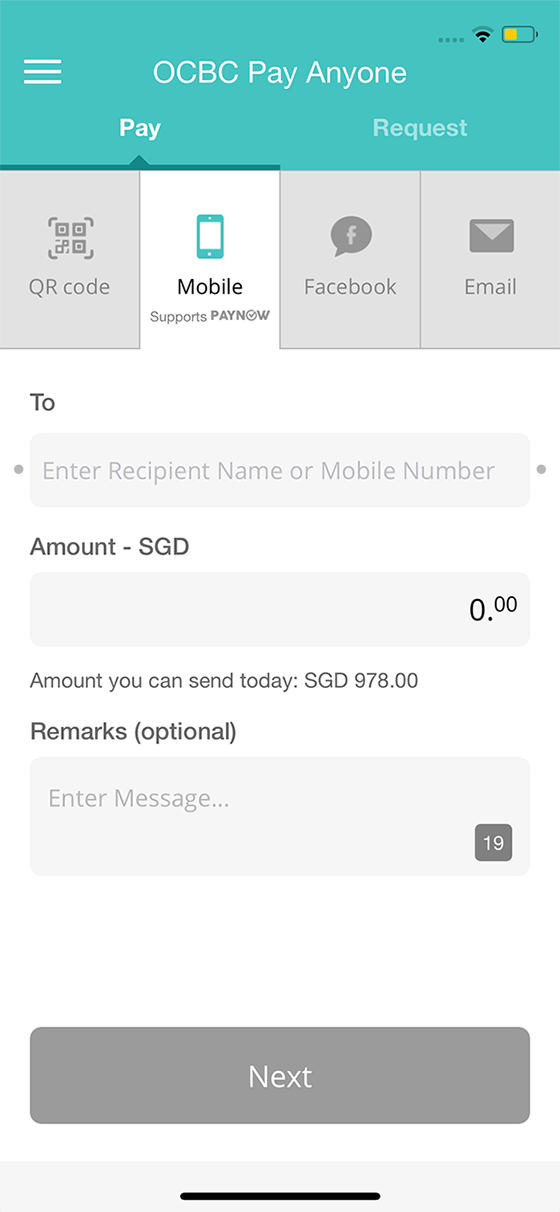Click the Enter Message remarks box
Viewport: 560px width, 1212px height.
click(280, 816)
